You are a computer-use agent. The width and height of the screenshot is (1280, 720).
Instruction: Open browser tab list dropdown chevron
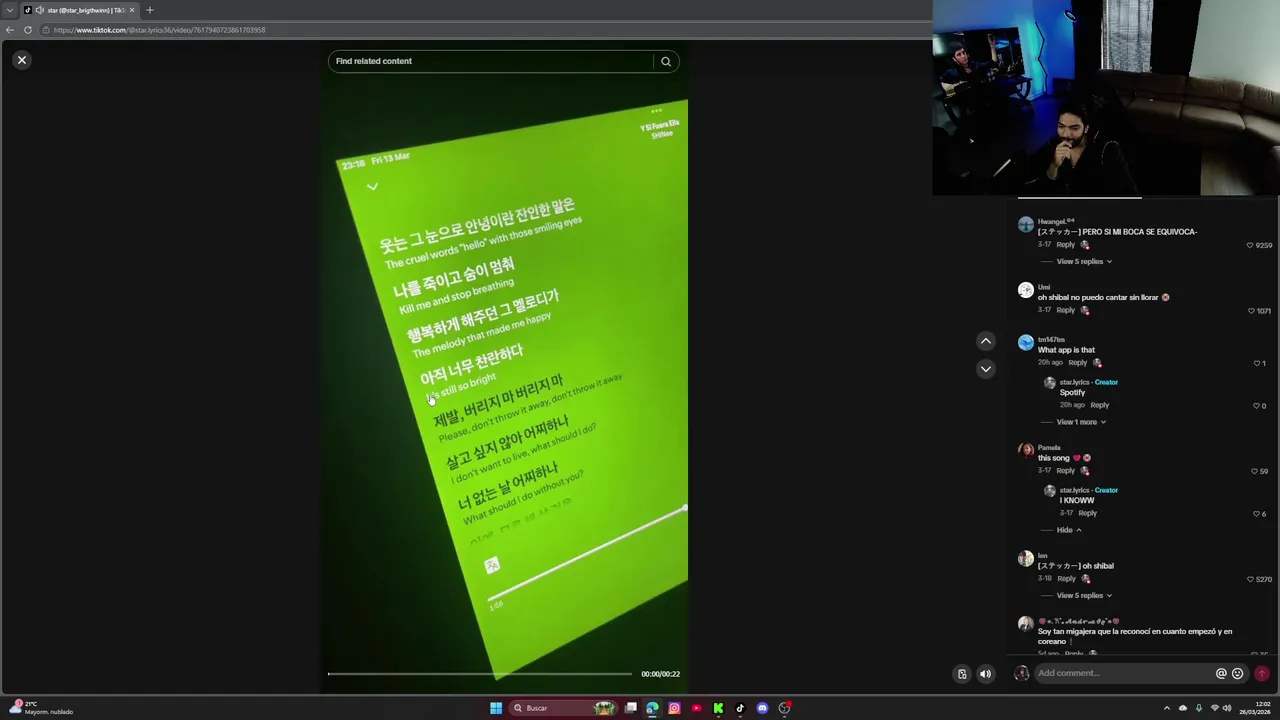(x=9, y=10)
